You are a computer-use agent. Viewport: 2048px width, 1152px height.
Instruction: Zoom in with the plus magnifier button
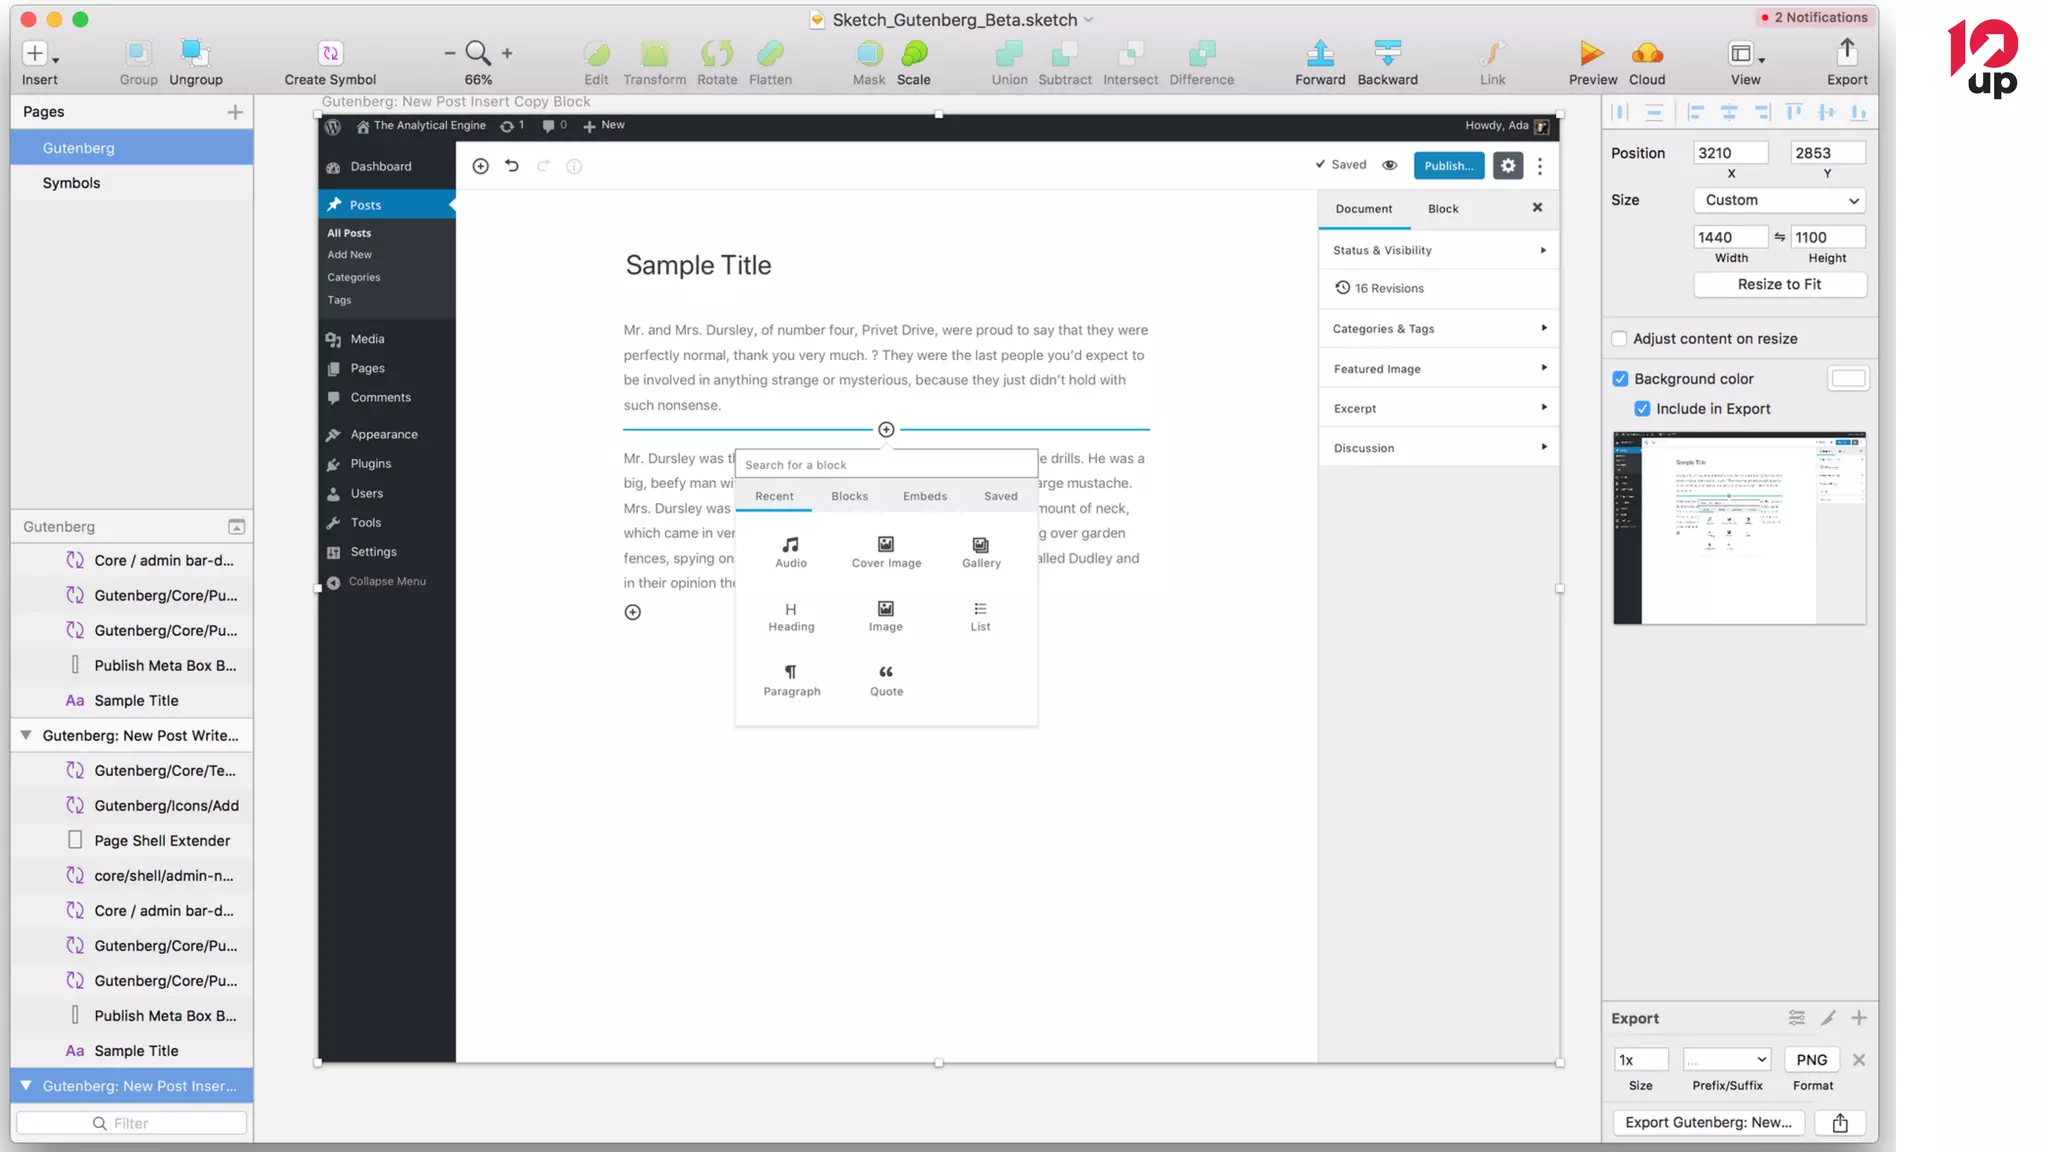tap(507, 53)
